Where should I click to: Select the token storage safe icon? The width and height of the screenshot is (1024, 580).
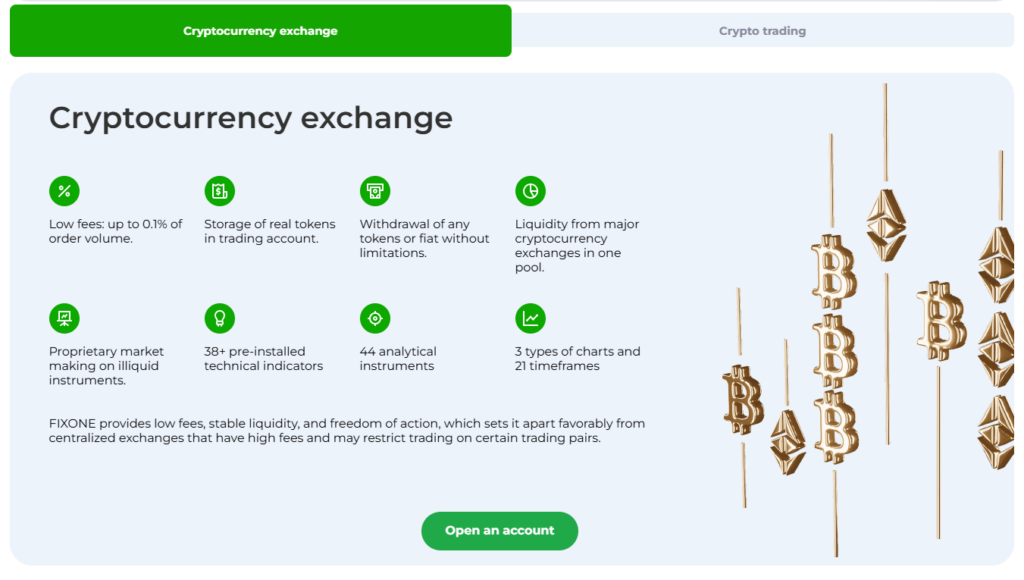pos(220,191)
